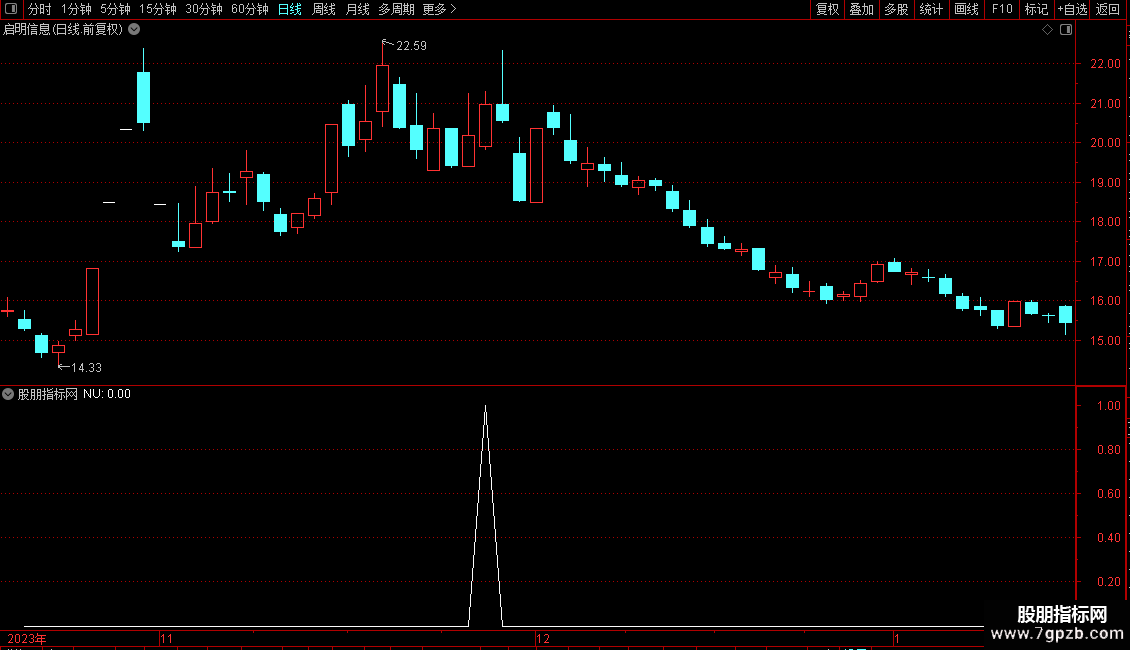
Task: Click the 启明信息(日线.前复权) chart title
Action: (x=63, y=29)
